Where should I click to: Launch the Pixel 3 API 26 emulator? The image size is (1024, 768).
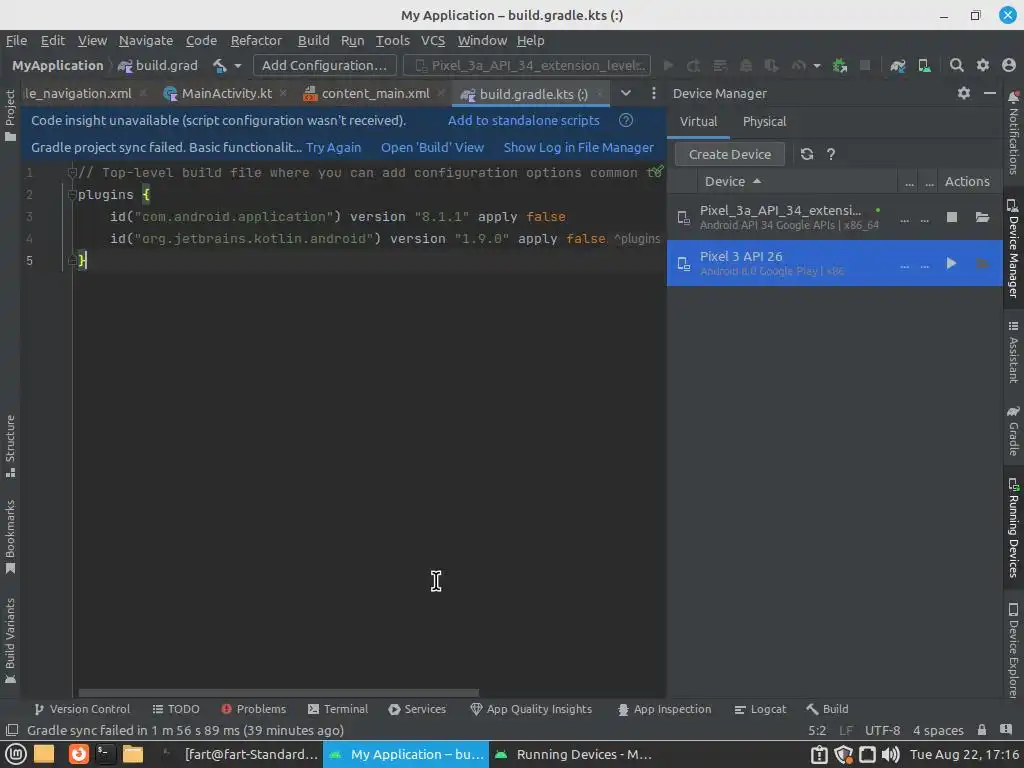pos(952,263)
